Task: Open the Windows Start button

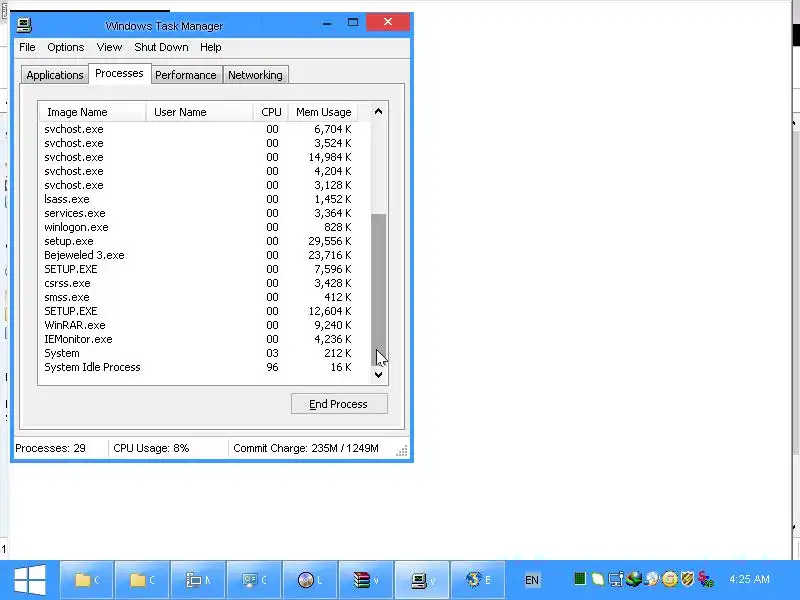Action: coord(30,580)
